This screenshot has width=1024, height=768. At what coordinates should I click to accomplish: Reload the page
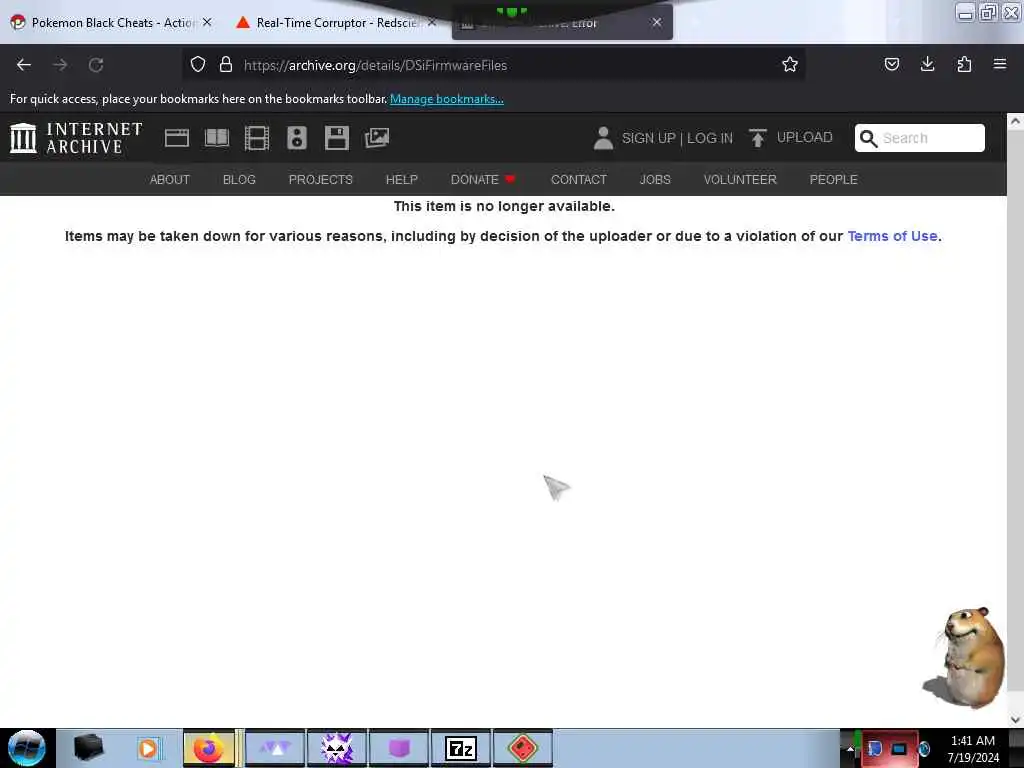[x=96, y=65]
